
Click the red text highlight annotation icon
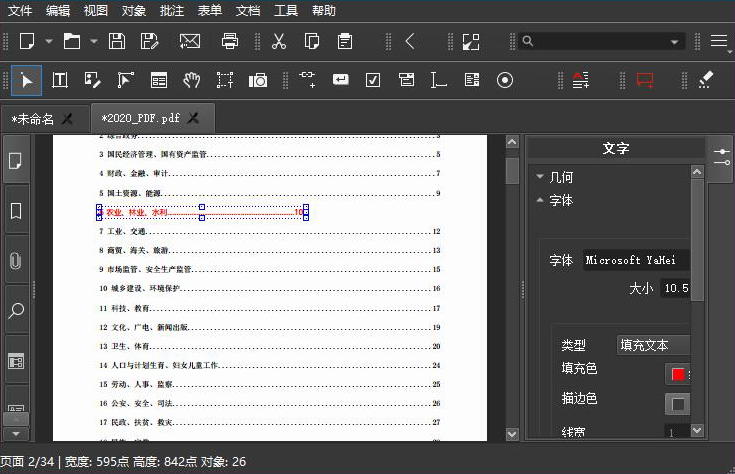(x=580, y=80)
